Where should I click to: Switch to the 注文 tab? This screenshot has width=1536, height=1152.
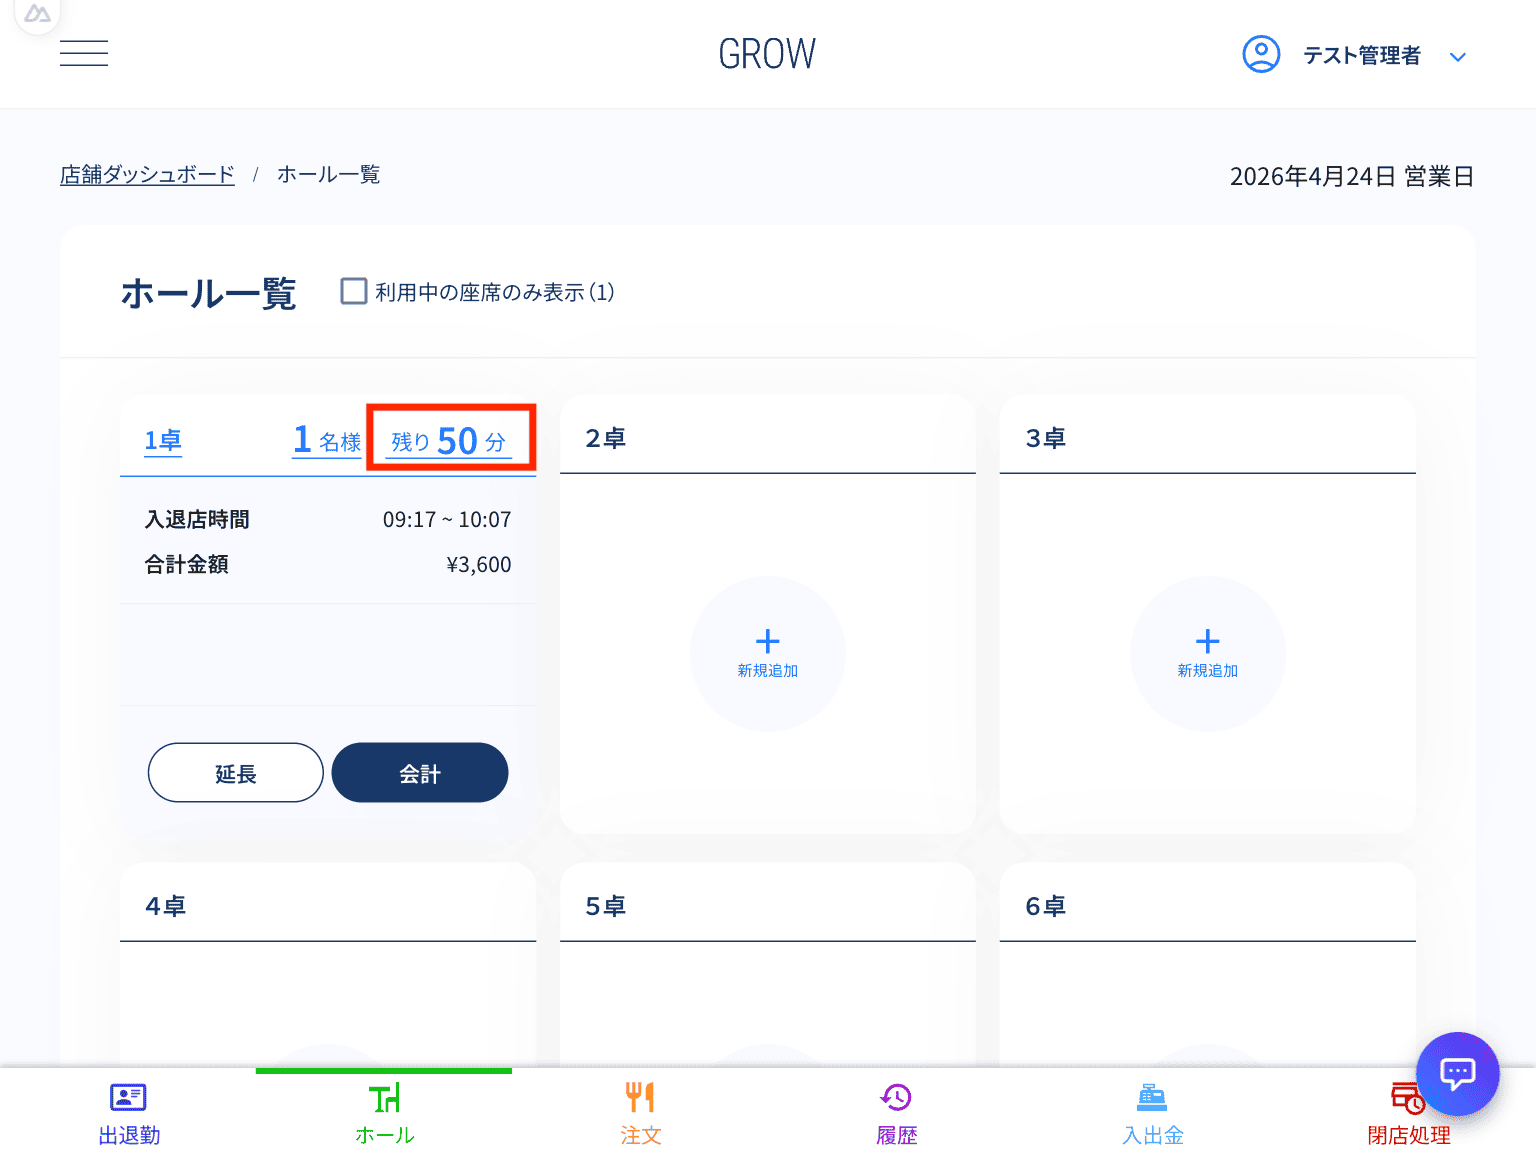(x=640, y=1113)
